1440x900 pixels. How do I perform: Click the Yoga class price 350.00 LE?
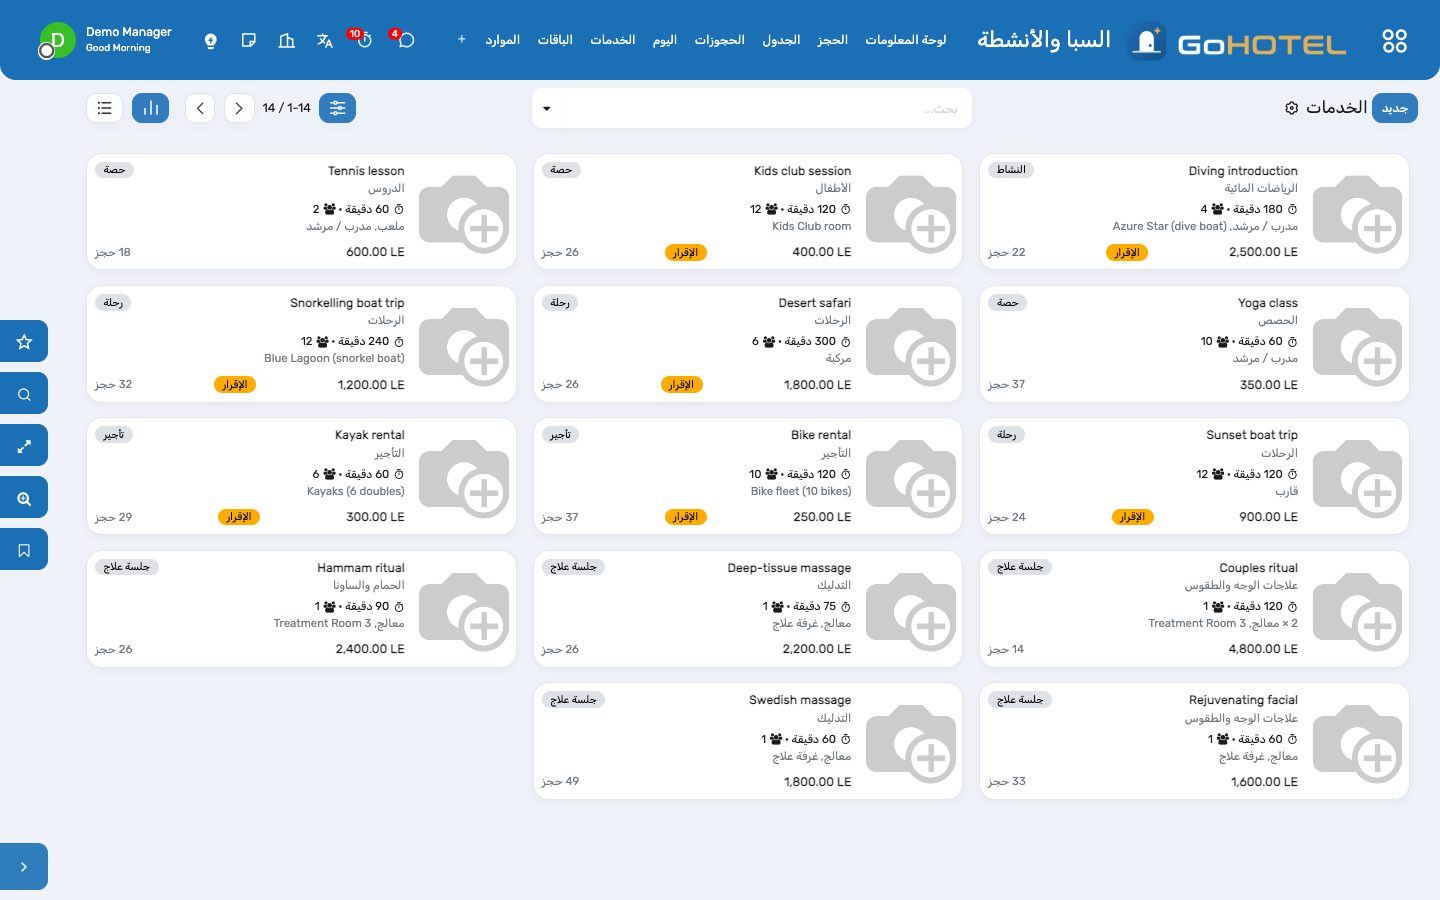(1269, 385)
